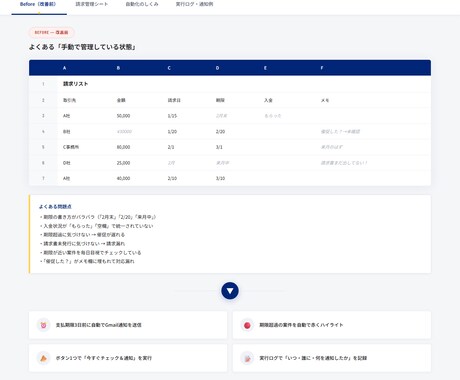
Task: Click the 2/1 date cell
Action: click(x=171, y=147)
